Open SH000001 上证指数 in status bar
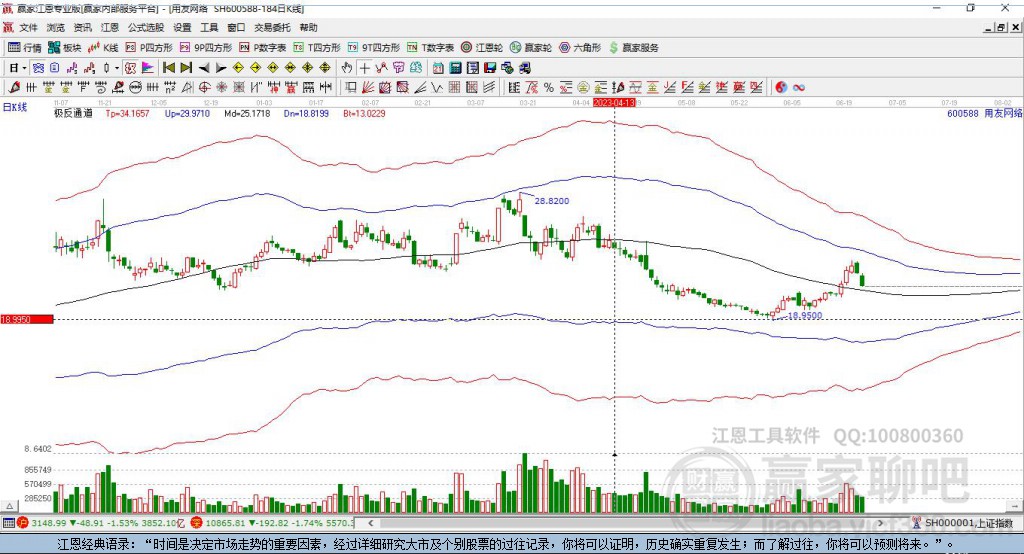Image resolution: width=1024 pixels, height=554 pixels. point(968,523)
